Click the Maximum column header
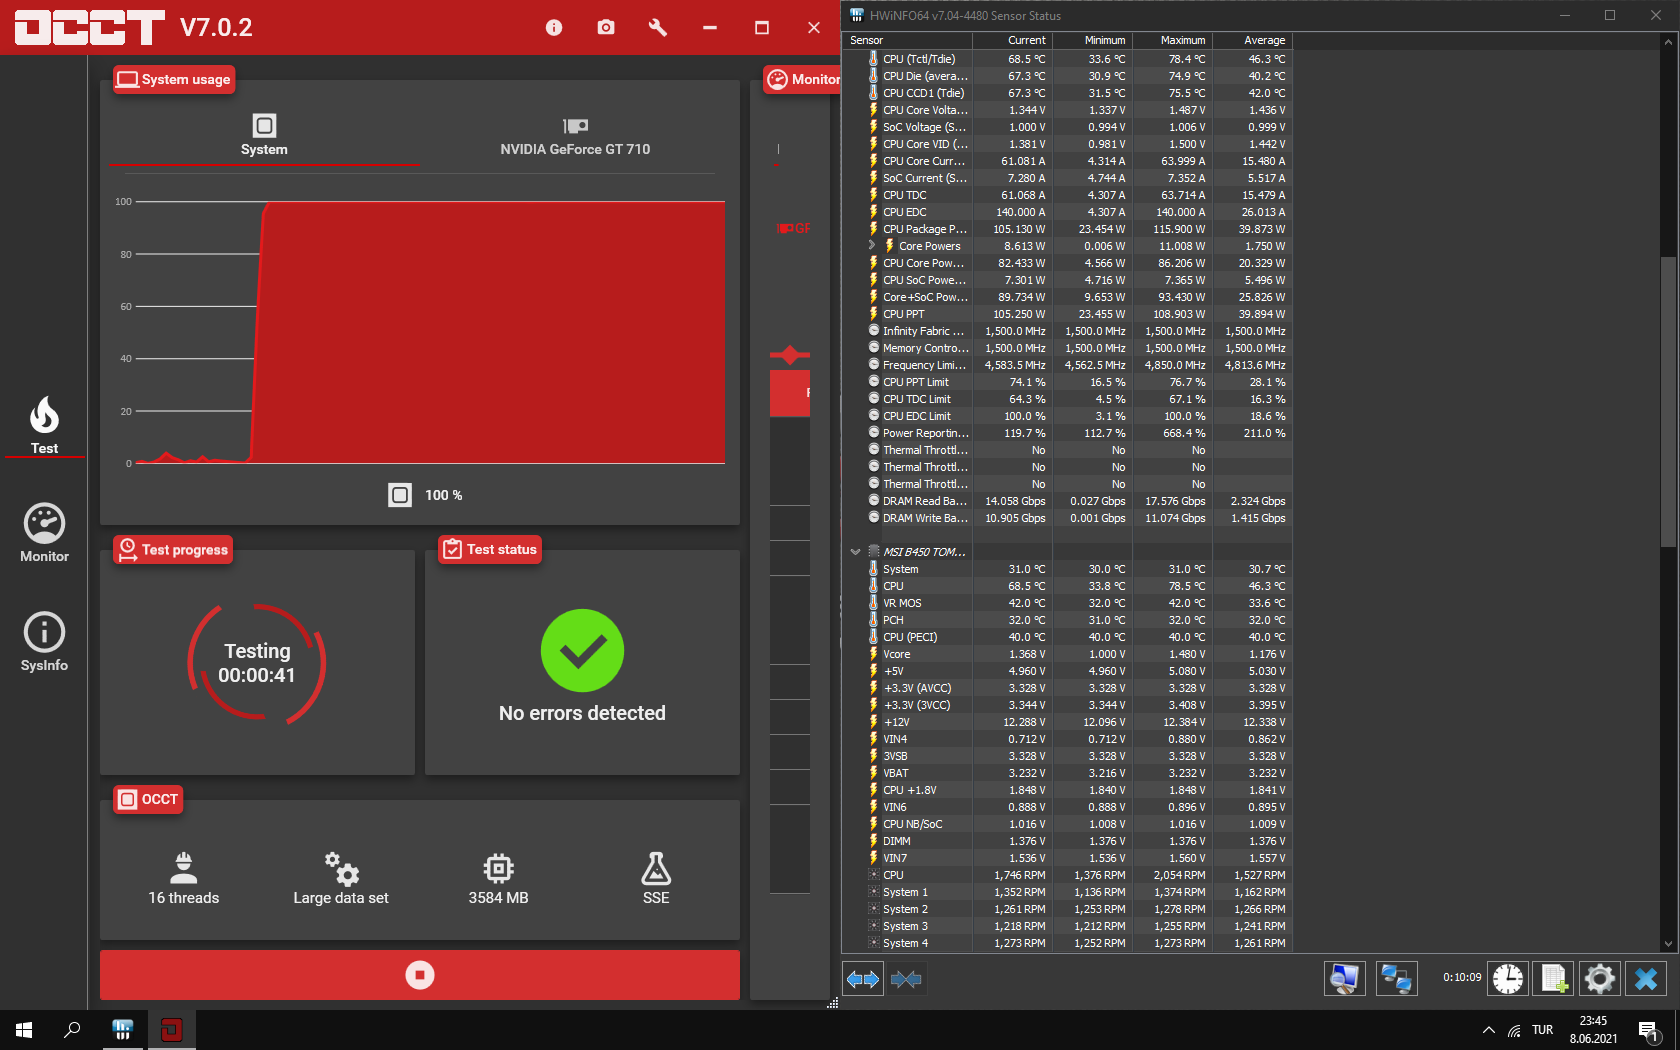The image size is (1680, 1050). coord(1172,40)
